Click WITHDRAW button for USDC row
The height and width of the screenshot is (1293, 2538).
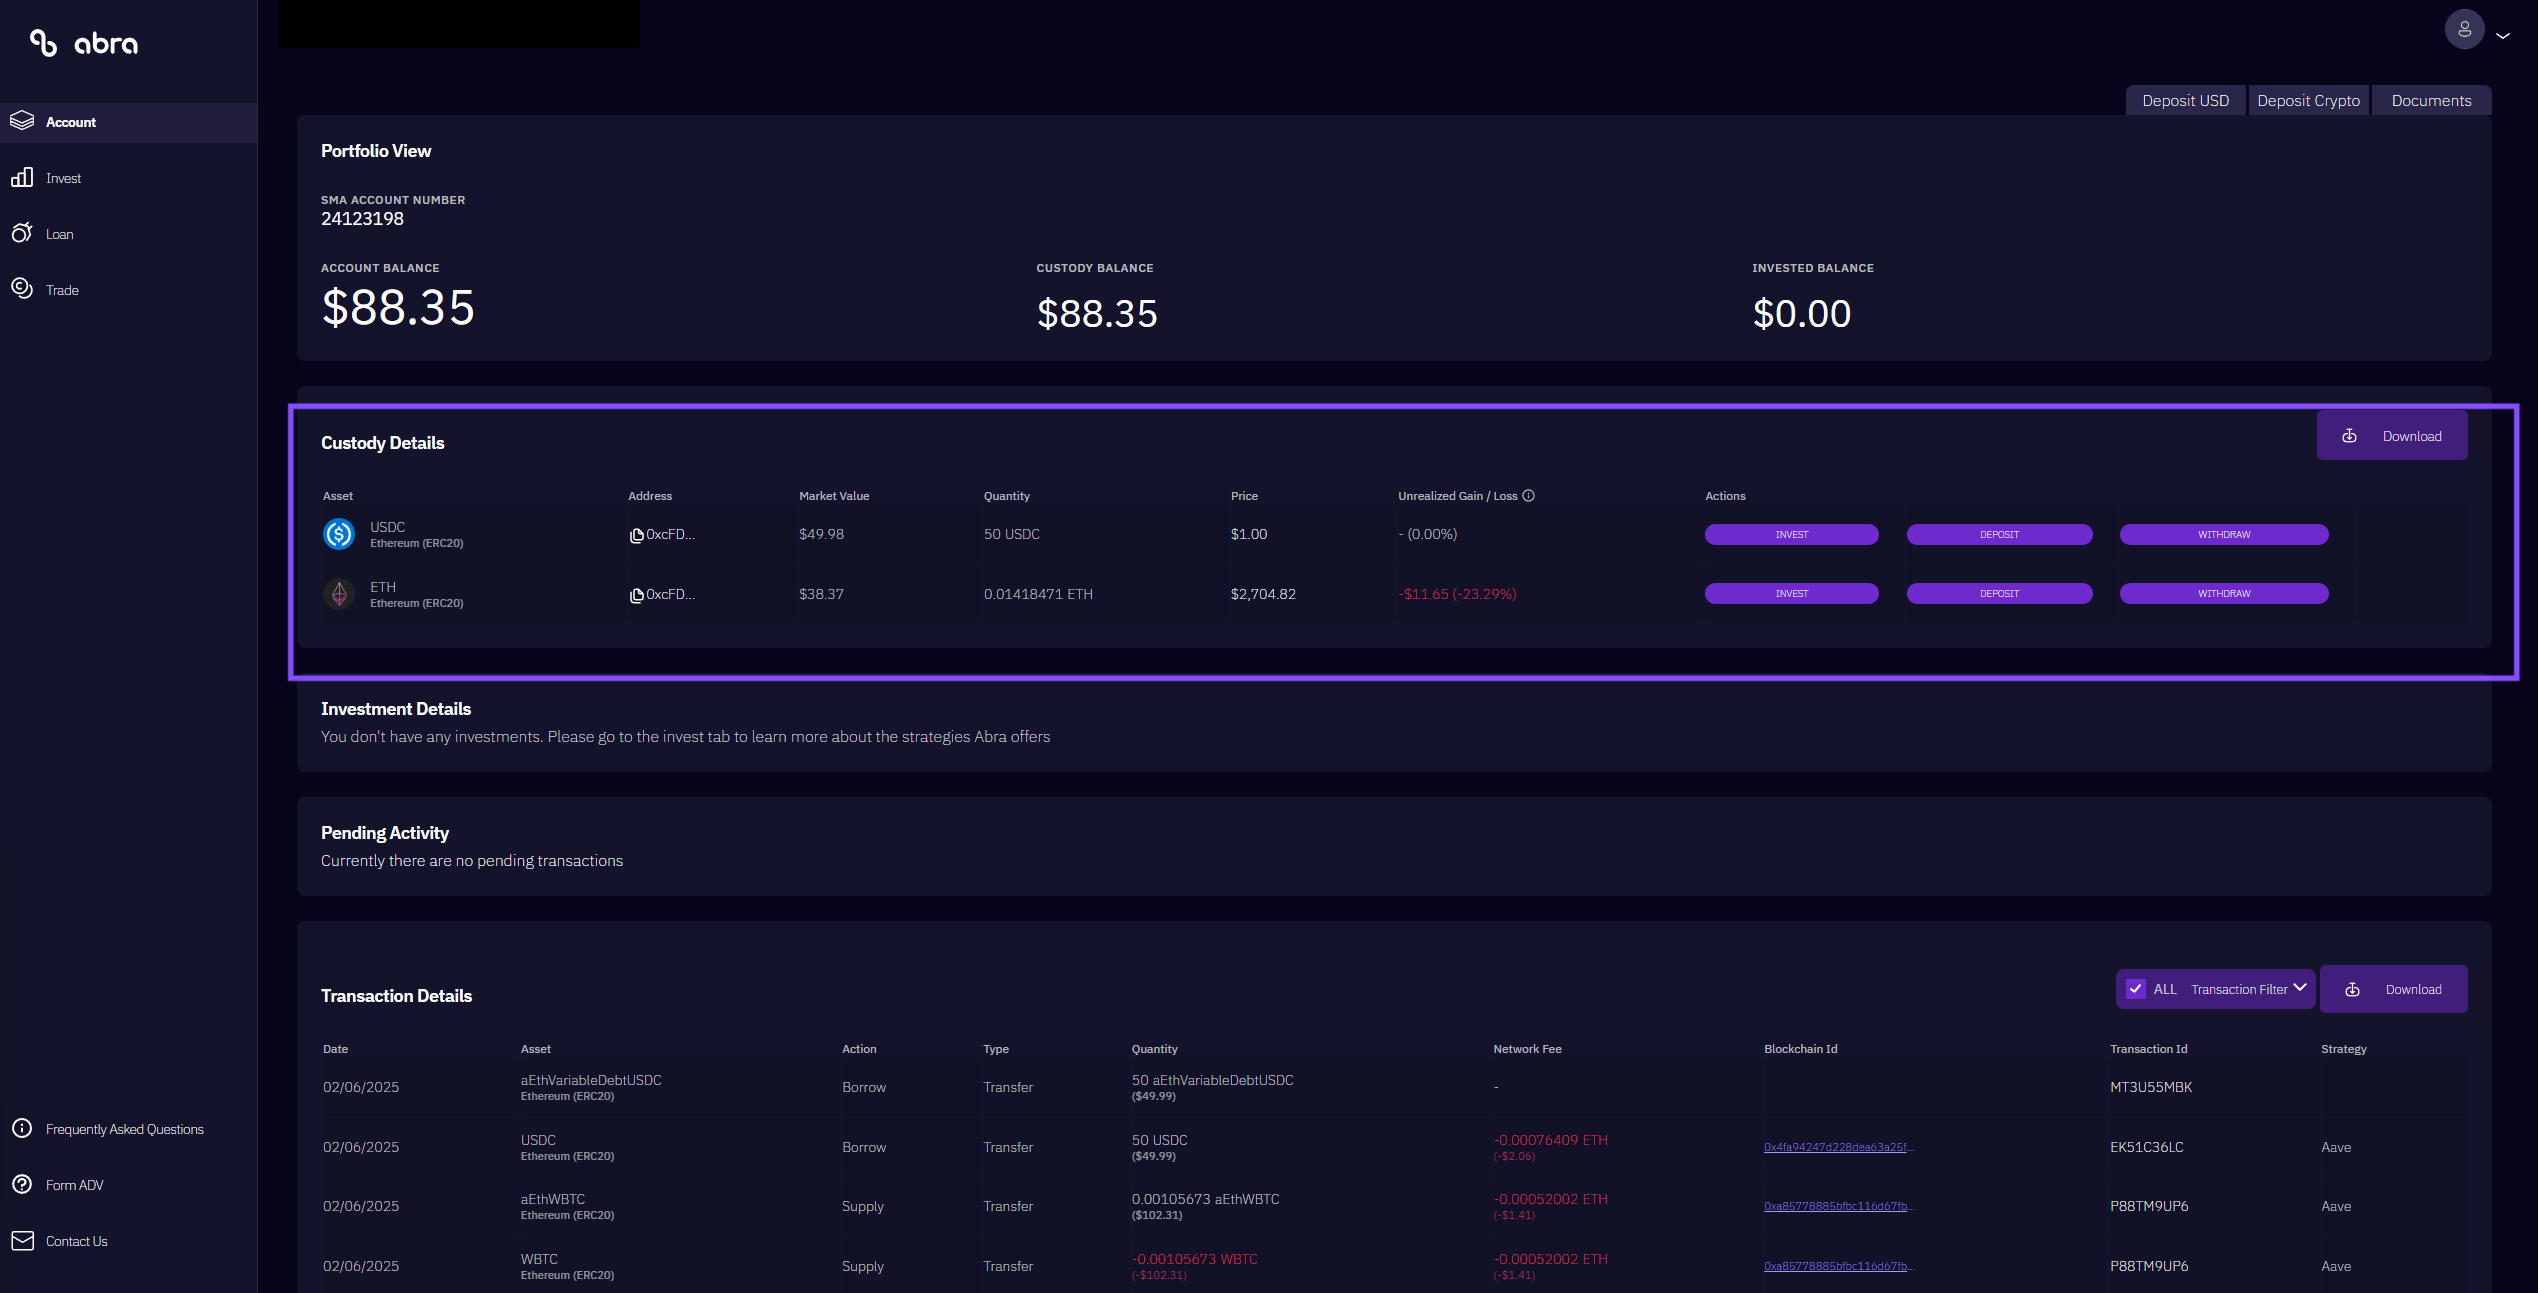click(2224, 534)
